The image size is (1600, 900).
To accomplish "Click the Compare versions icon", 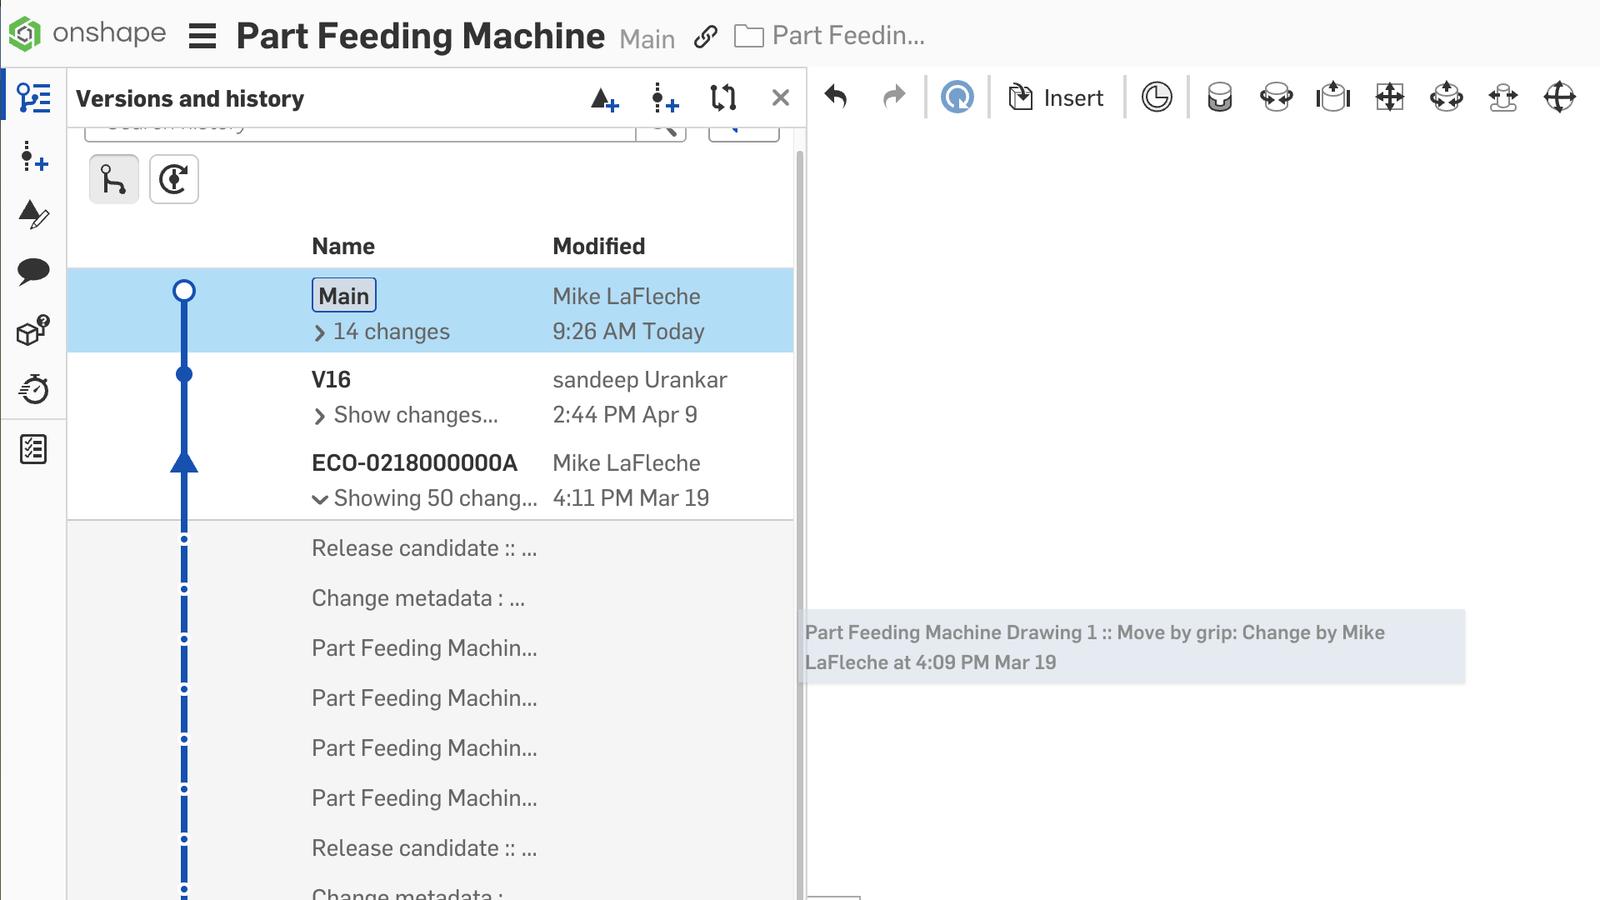I will 722,98.
